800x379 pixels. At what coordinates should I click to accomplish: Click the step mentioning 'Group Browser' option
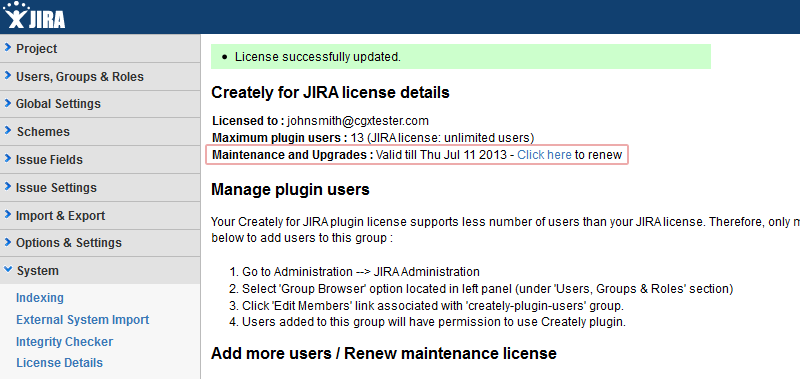487,289
